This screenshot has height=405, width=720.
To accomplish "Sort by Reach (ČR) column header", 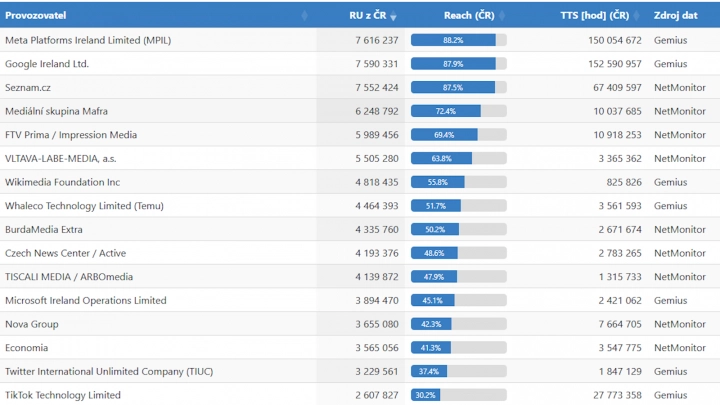I will point(469,15).
